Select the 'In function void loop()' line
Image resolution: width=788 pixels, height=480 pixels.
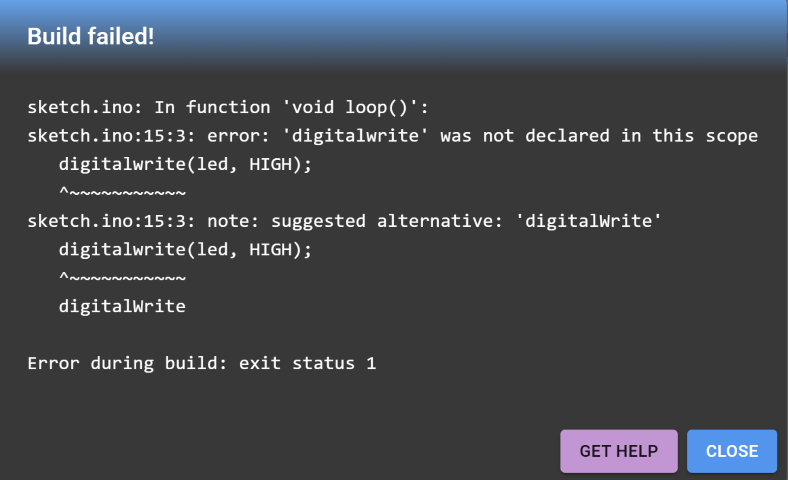point(228,107)
